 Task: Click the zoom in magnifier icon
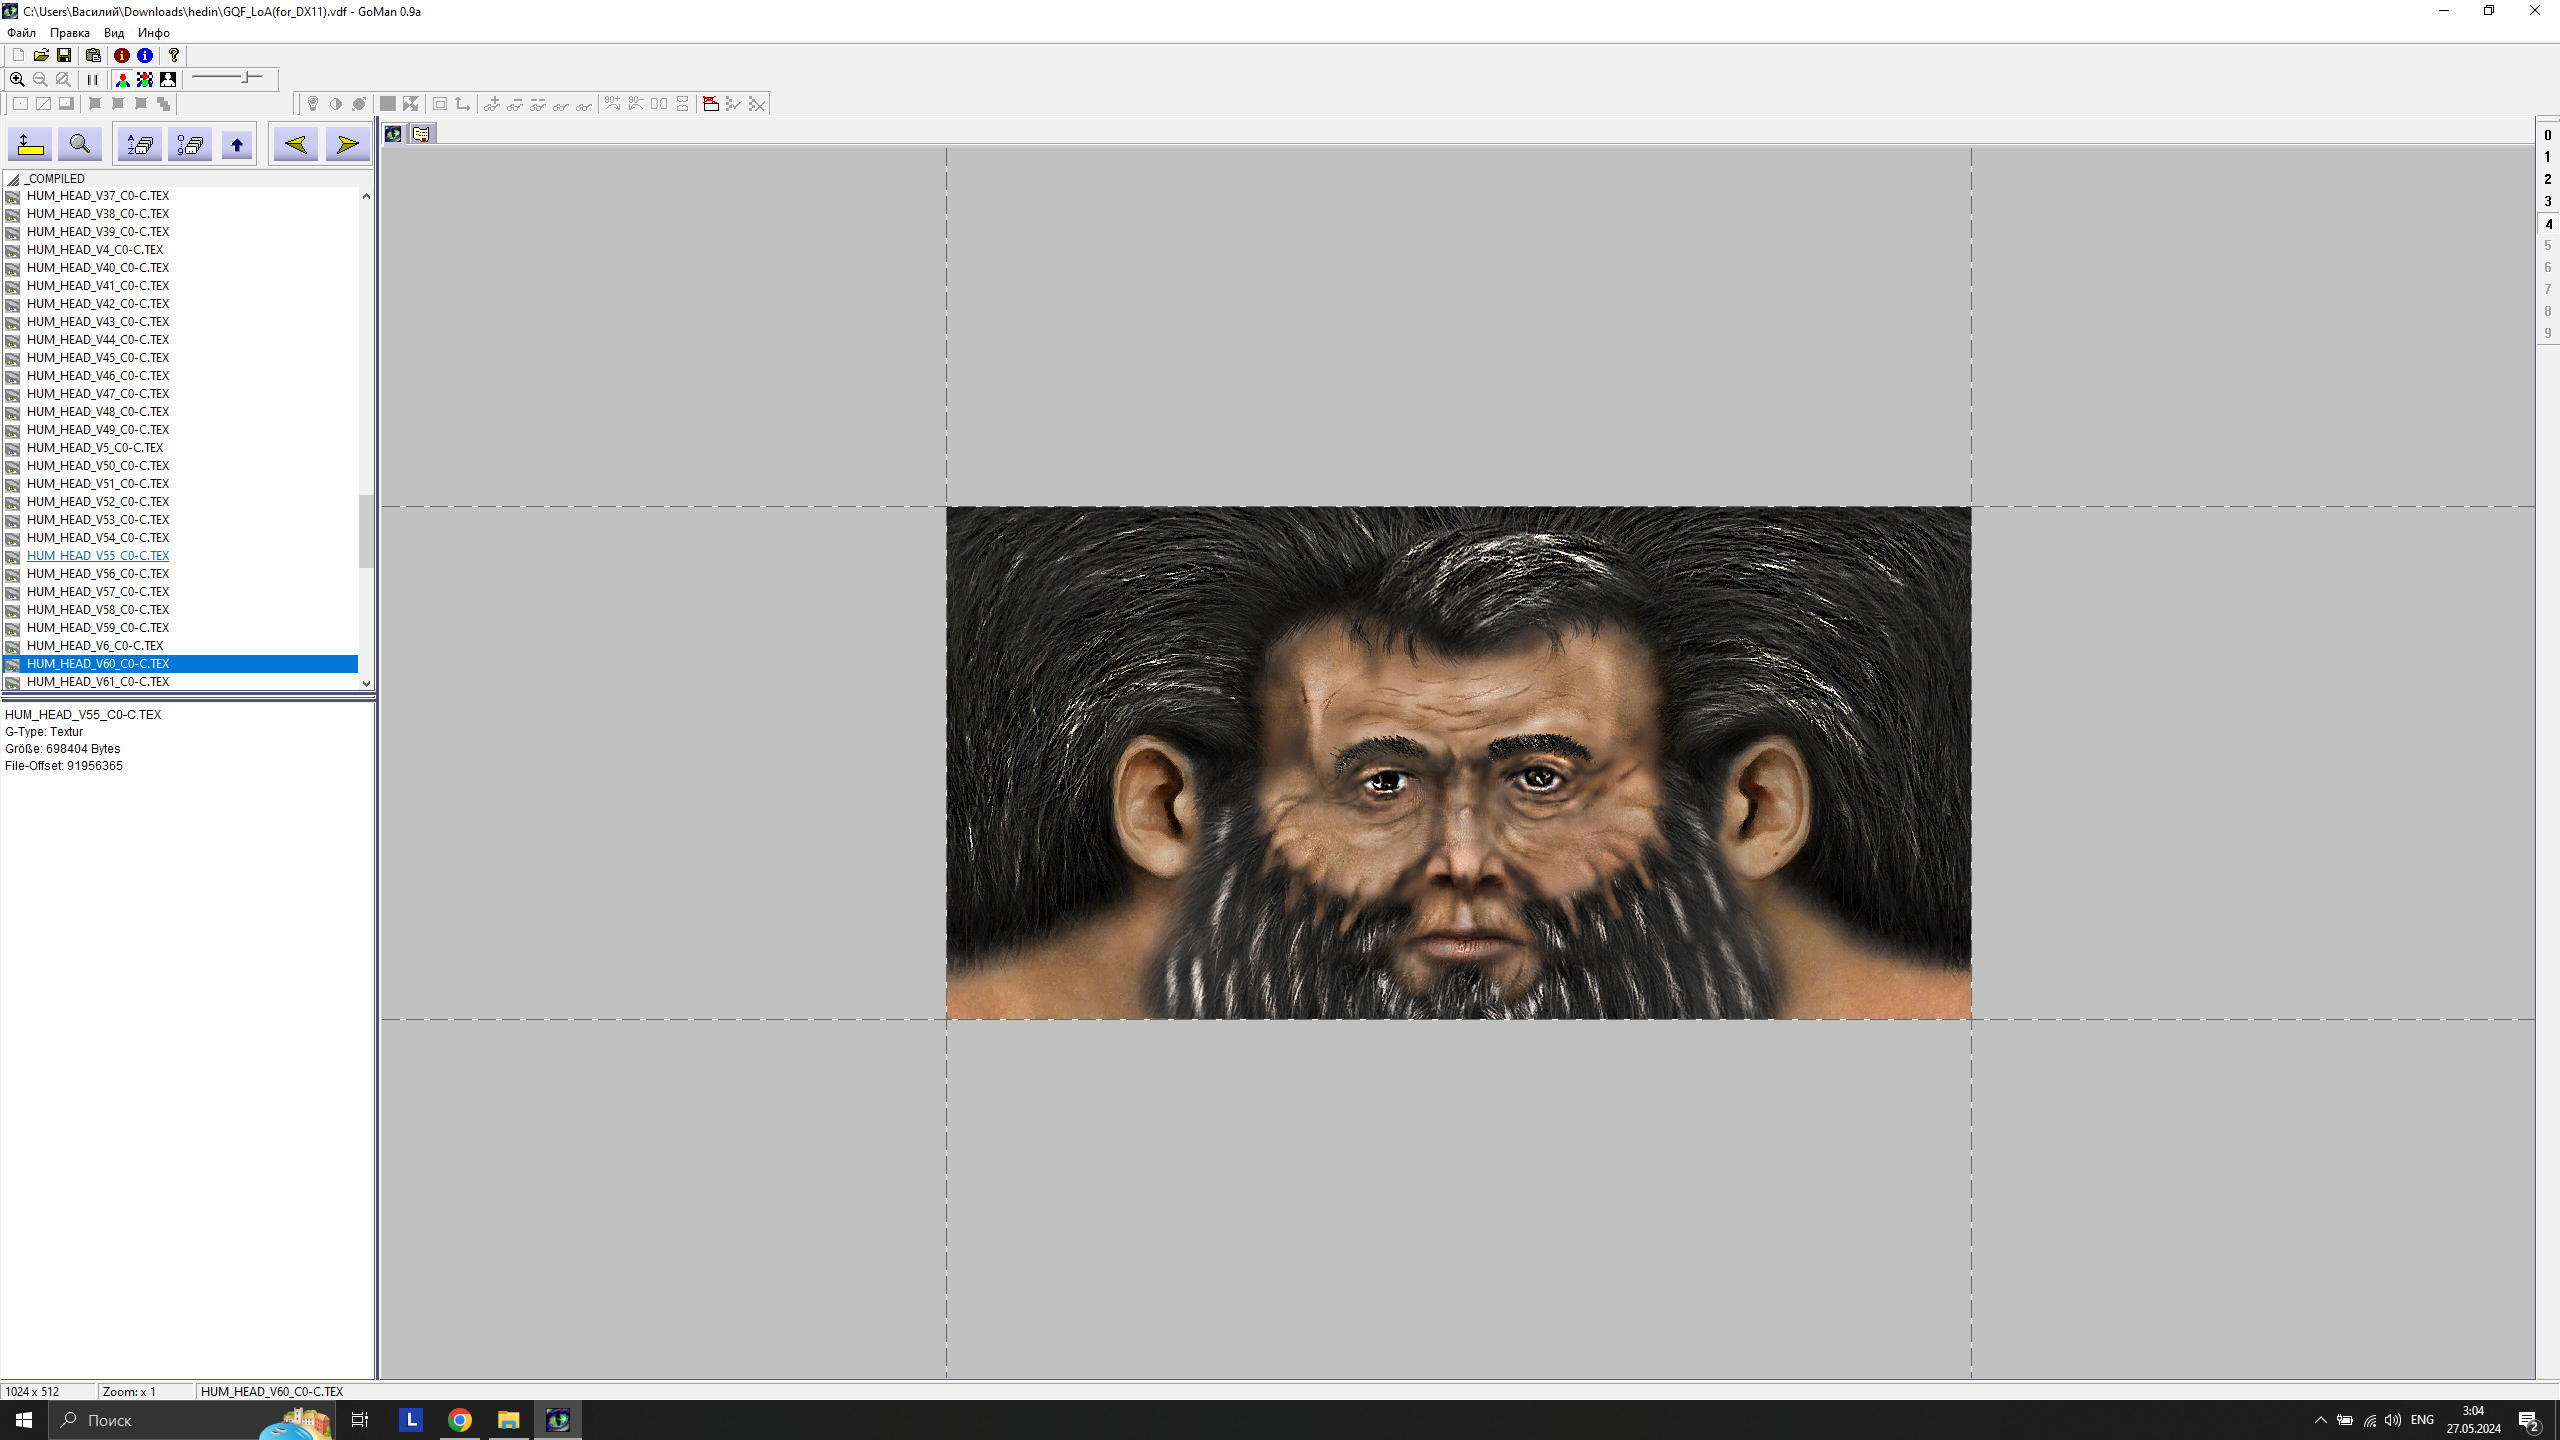(17, 79)
